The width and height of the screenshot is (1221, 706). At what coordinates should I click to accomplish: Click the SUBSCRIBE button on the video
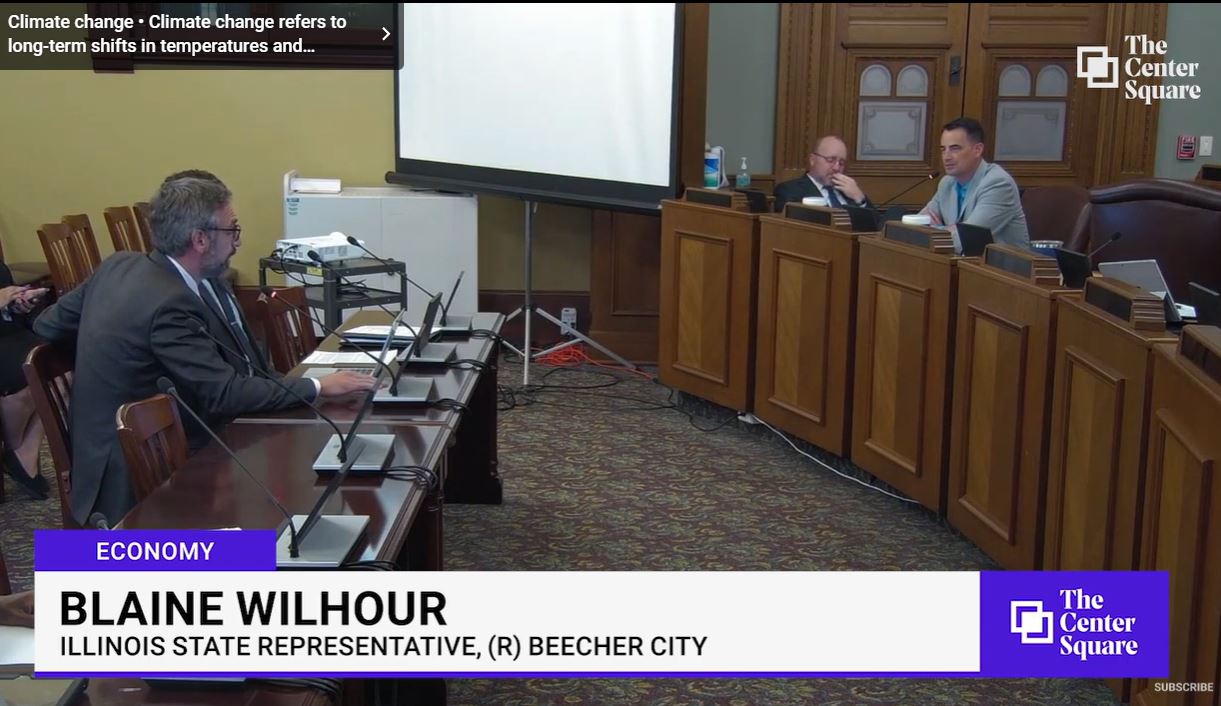pos(1183,687)
